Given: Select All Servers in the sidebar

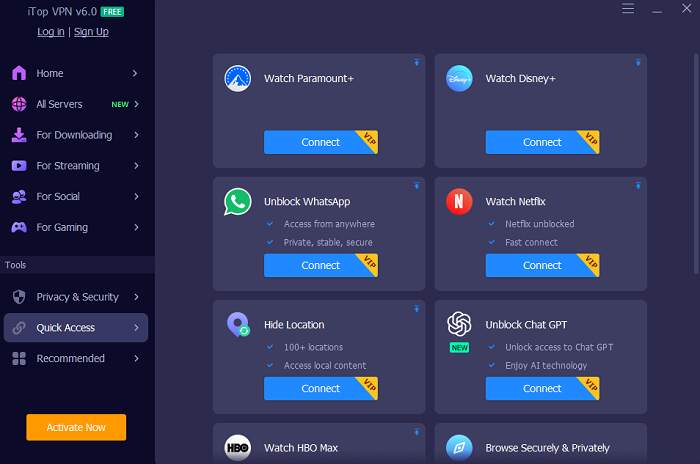Looking at the screenshot, I should point(76,104).
